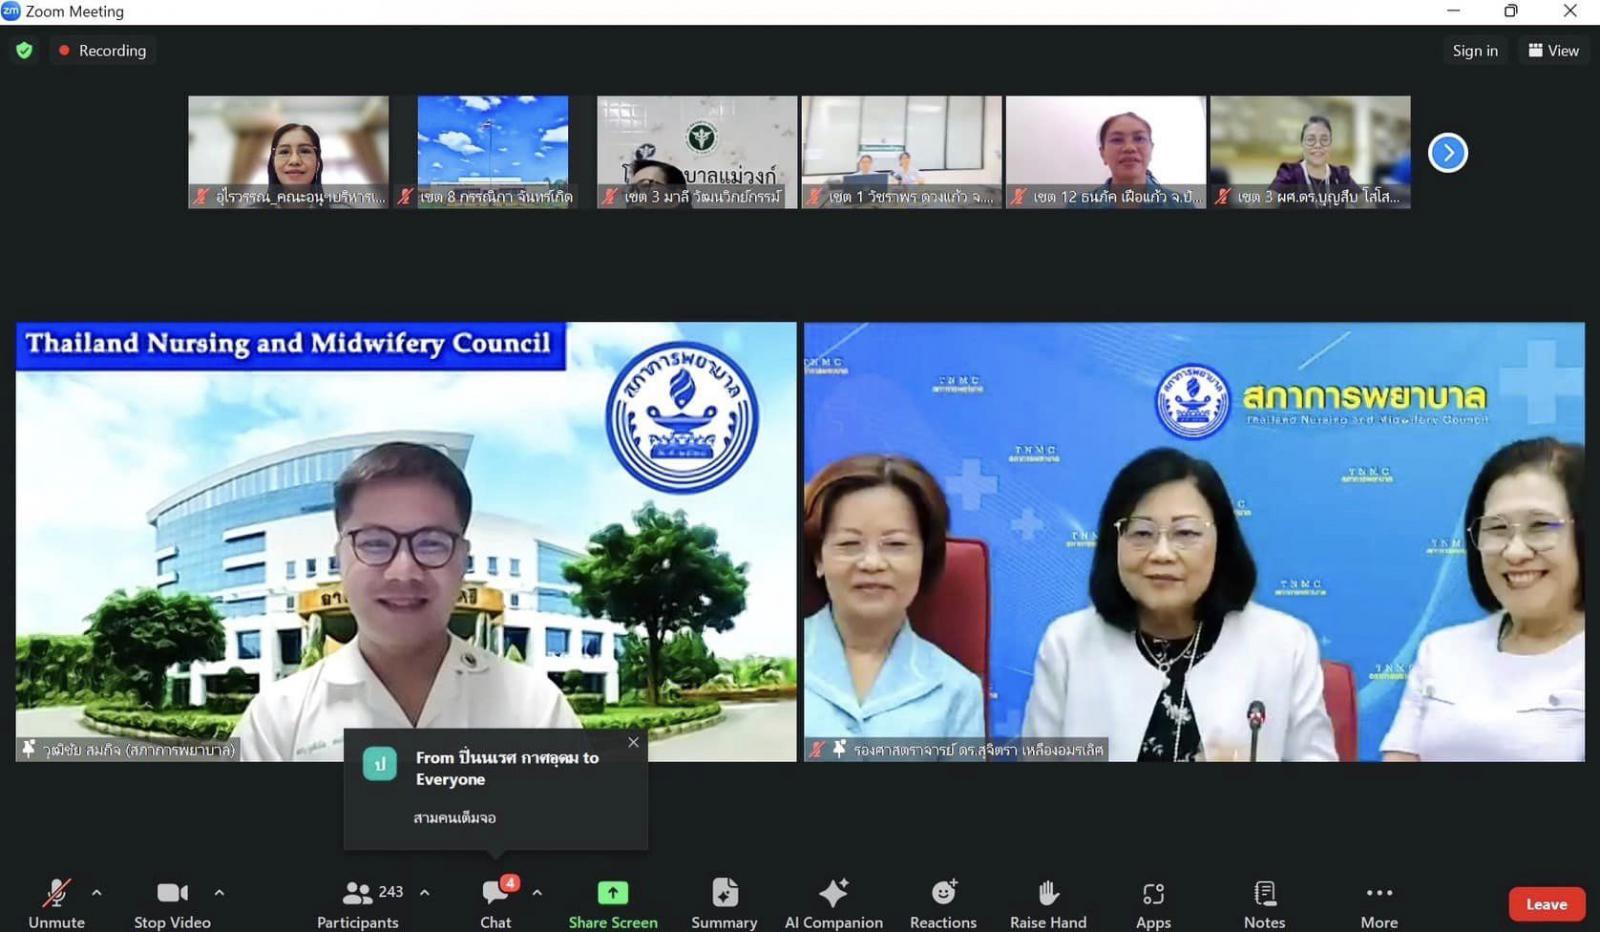Restore down the Zoom Meeting window
The height and width of the screenshot is (932, 1600).
coord(1511,11)
